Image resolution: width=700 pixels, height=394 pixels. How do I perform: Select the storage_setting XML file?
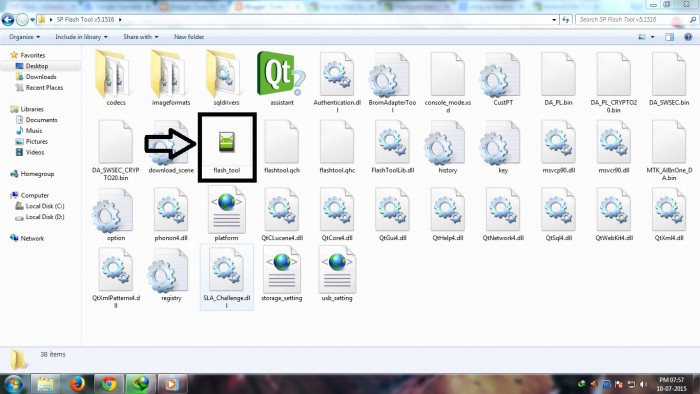(x=282, y=275)
